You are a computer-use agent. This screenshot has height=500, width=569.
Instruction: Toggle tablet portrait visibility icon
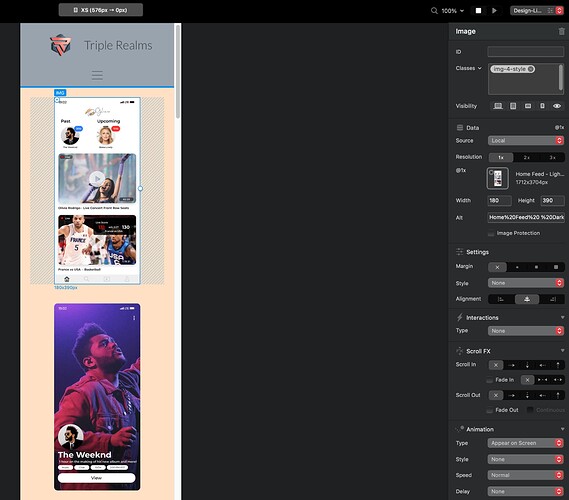pos(513,106)
